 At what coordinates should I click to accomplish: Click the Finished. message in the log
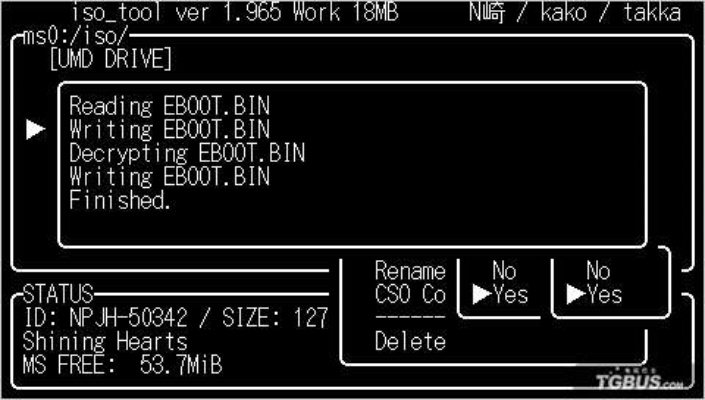click(120, 200)
